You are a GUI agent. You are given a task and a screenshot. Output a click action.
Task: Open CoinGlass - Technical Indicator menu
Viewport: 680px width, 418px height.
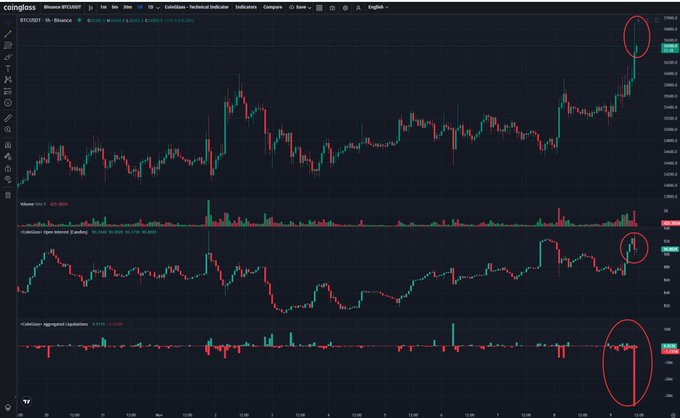pos(196,7)
